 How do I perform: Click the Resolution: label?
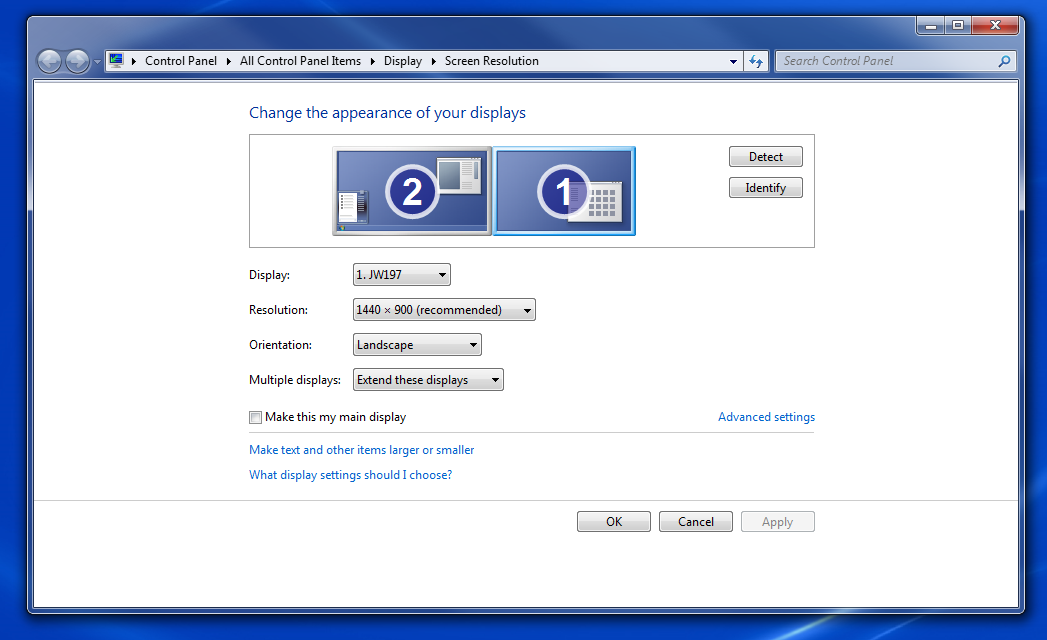(x=278, y=310)
